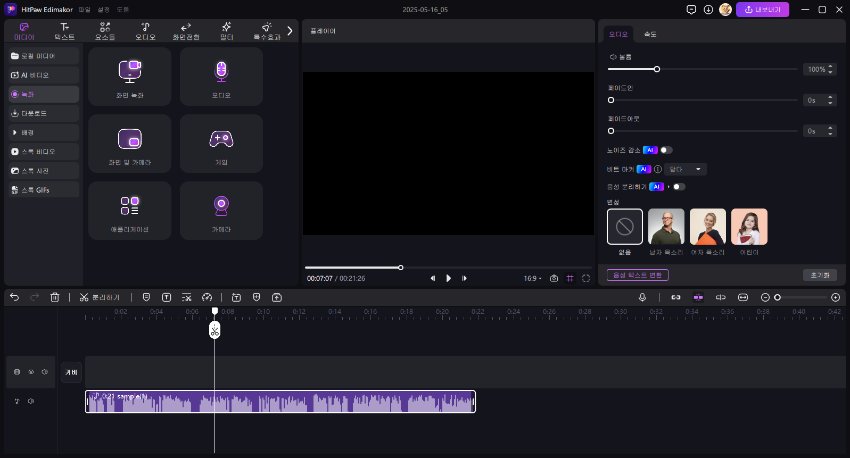The height and width of the screenshot is (458, 850).
Task: Start Screen Recording from the monitor card
Action: pyautogui.click(x=130, y=76)
